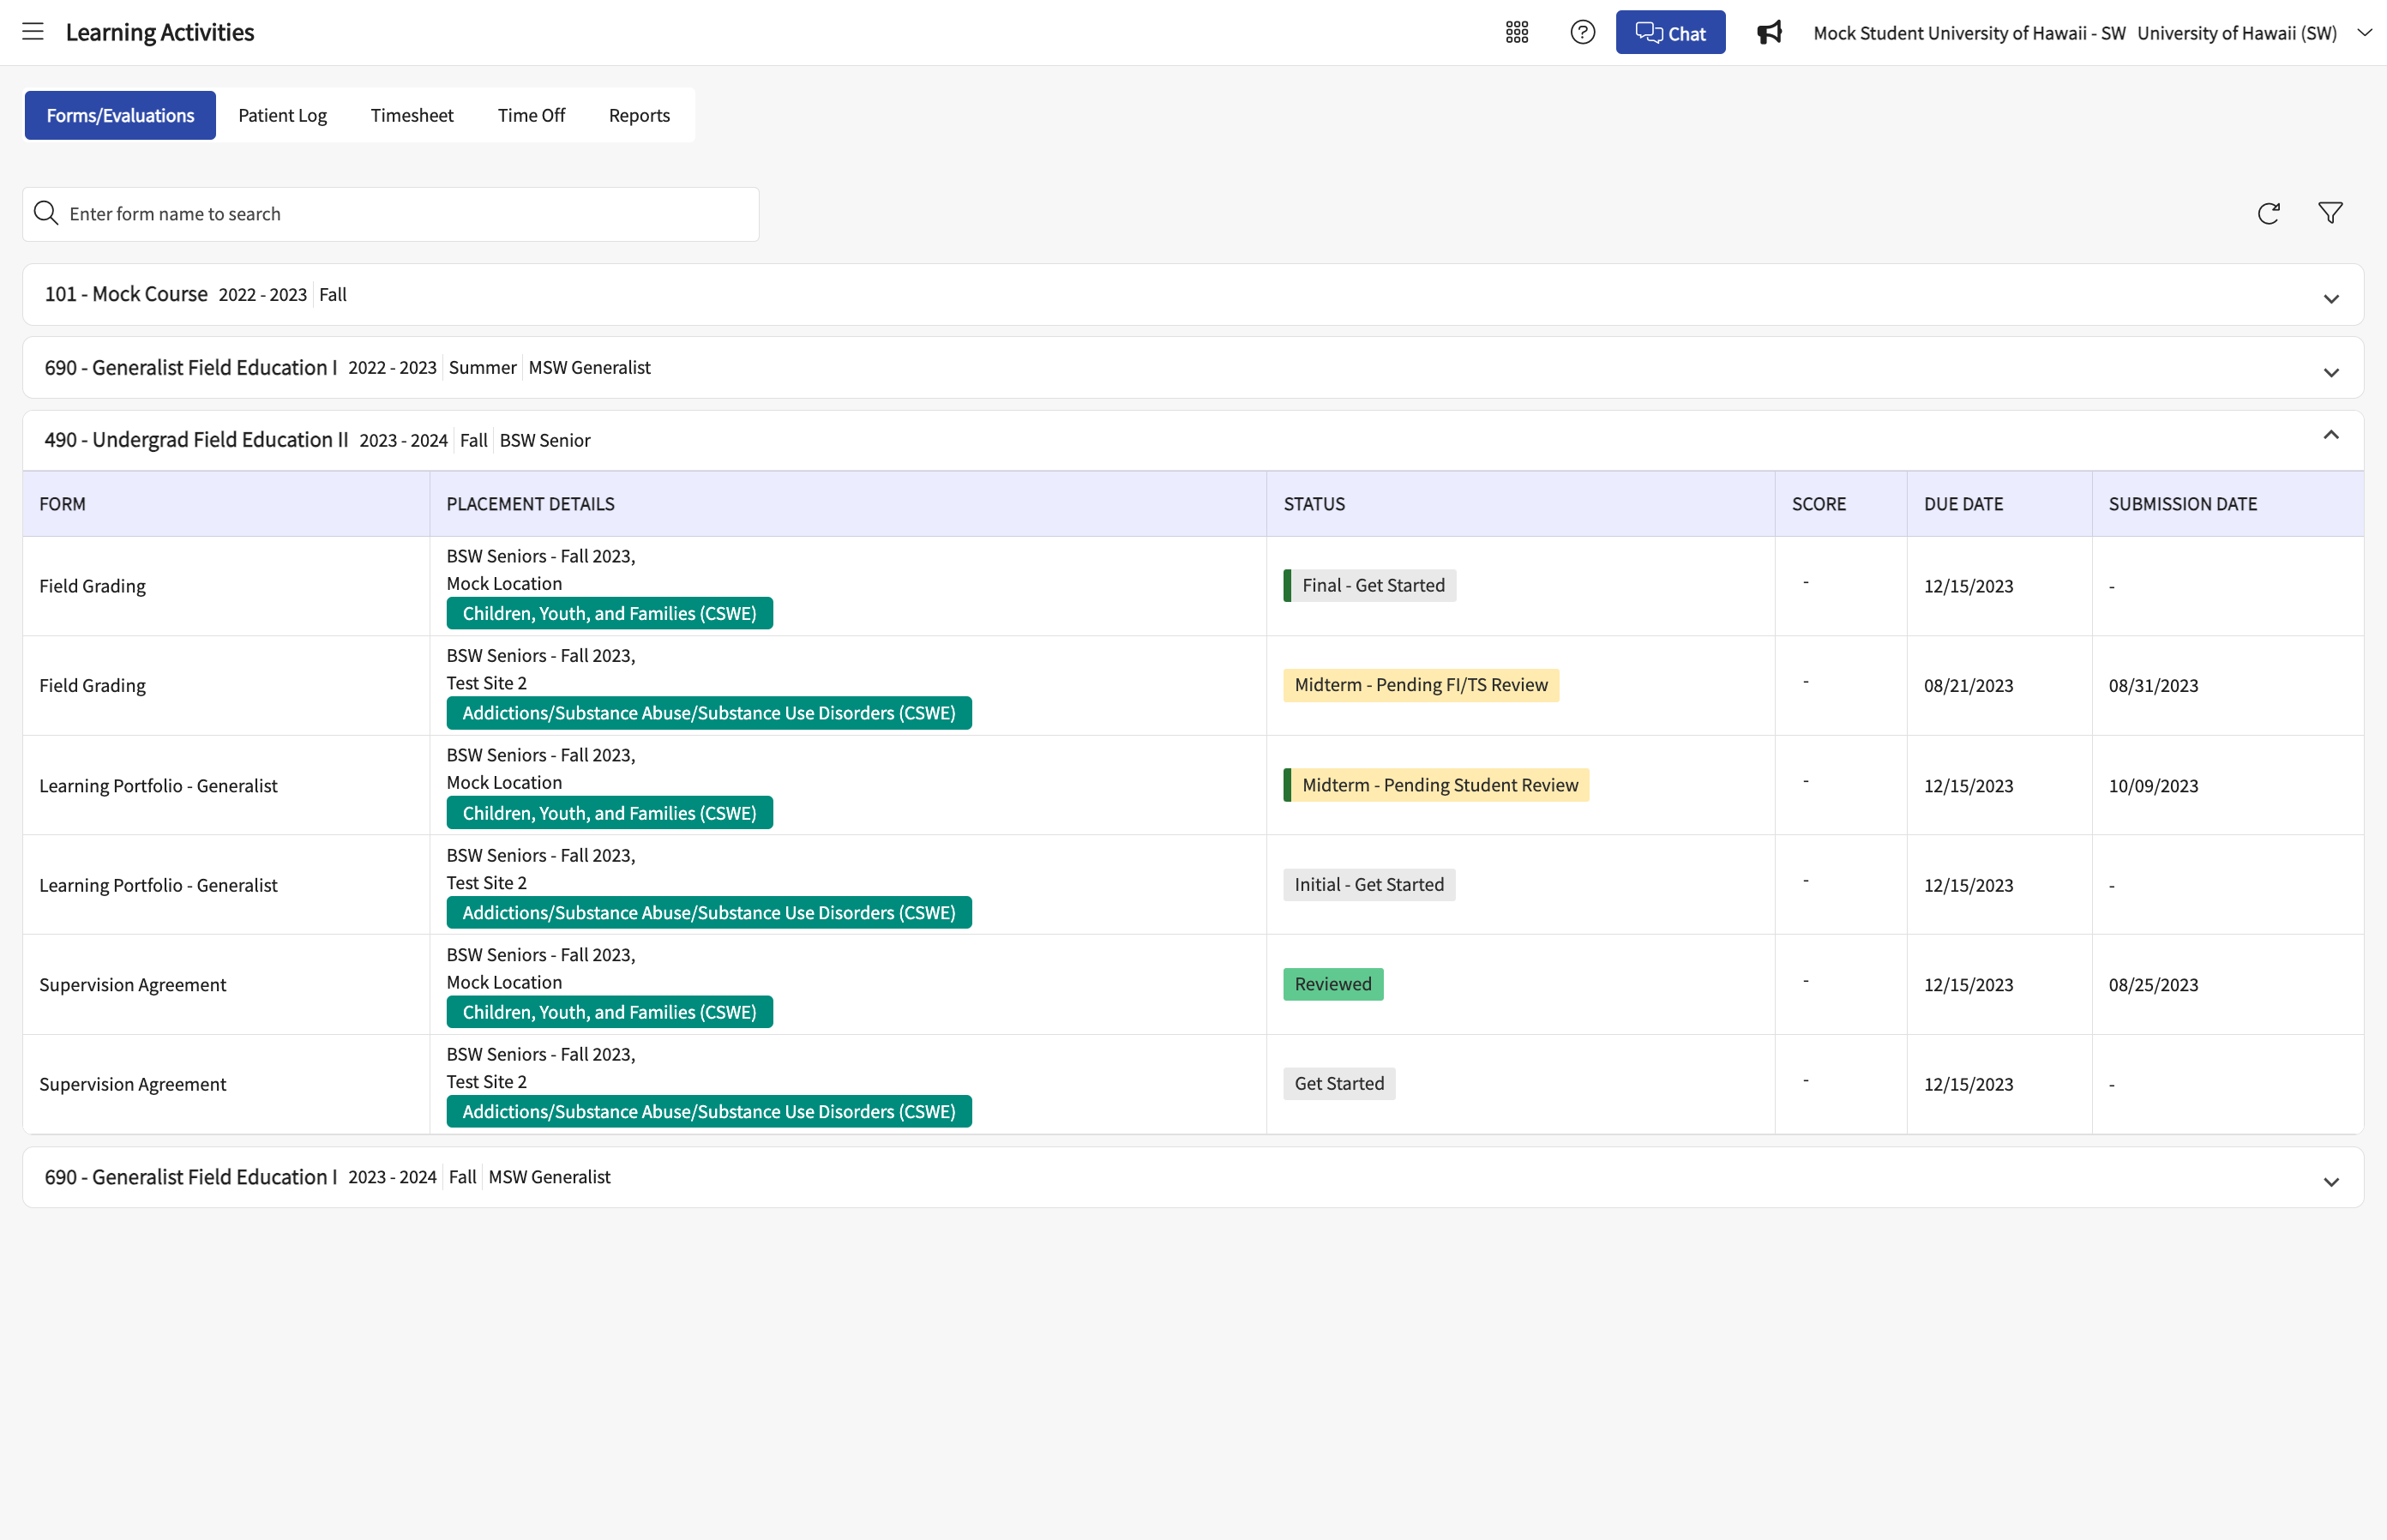Select the Forms/Evaluations tab
This screenshot has width=2387, height=1540.
tap(120, 115)
